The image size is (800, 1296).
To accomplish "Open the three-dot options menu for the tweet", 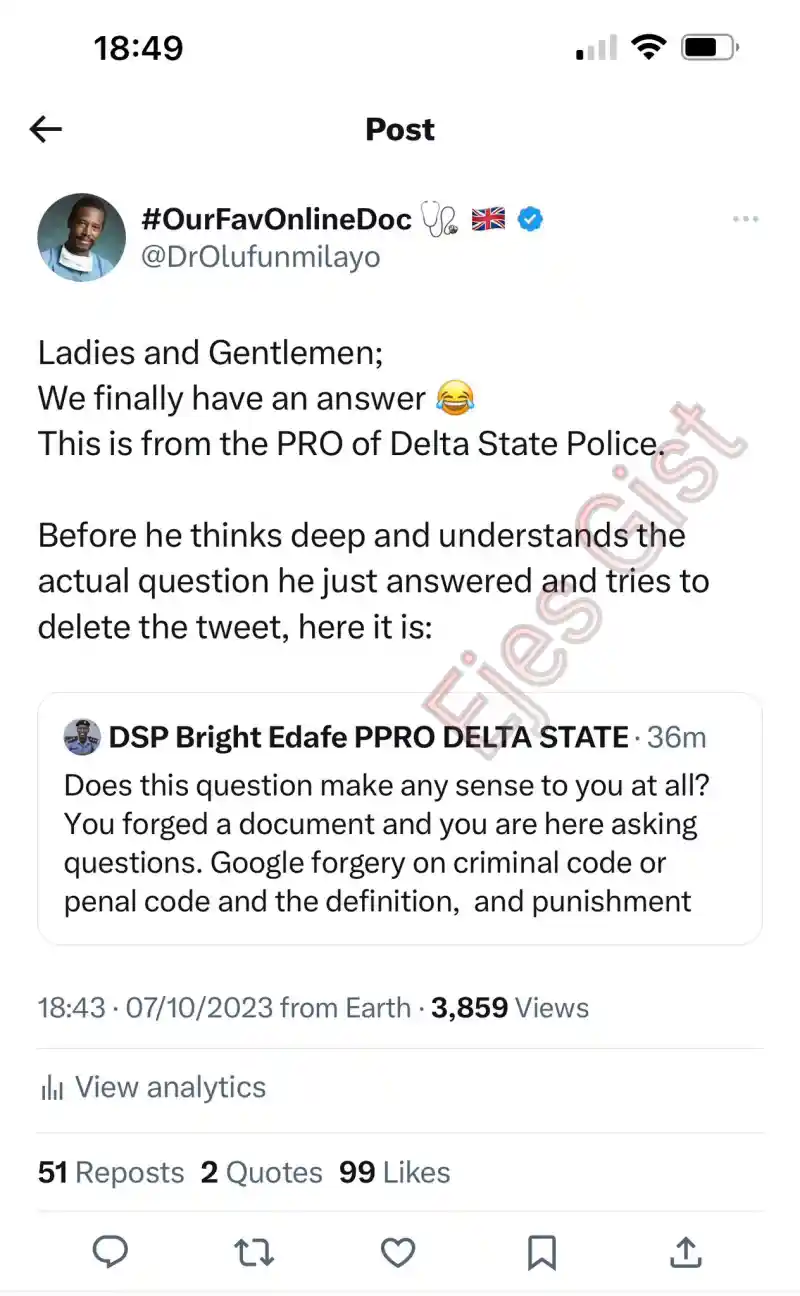I will tap(745, 218).
